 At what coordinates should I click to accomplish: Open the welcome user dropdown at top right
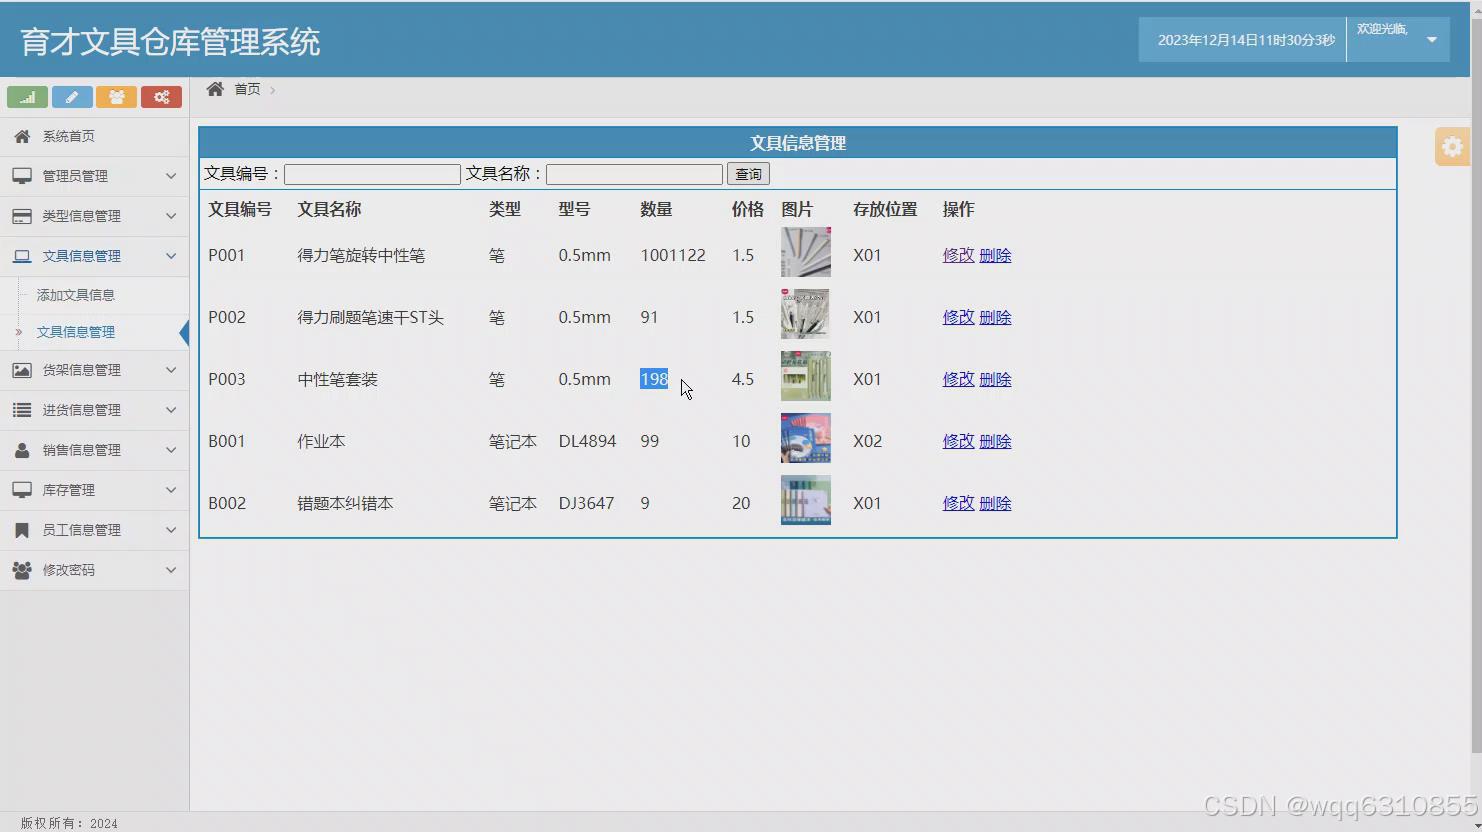point(1397,39)
